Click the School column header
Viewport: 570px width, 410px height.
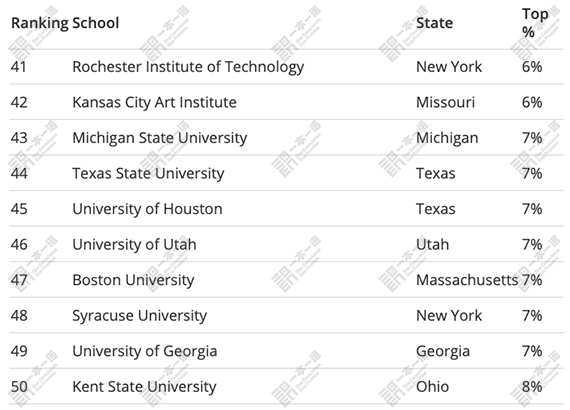point(96,23)
